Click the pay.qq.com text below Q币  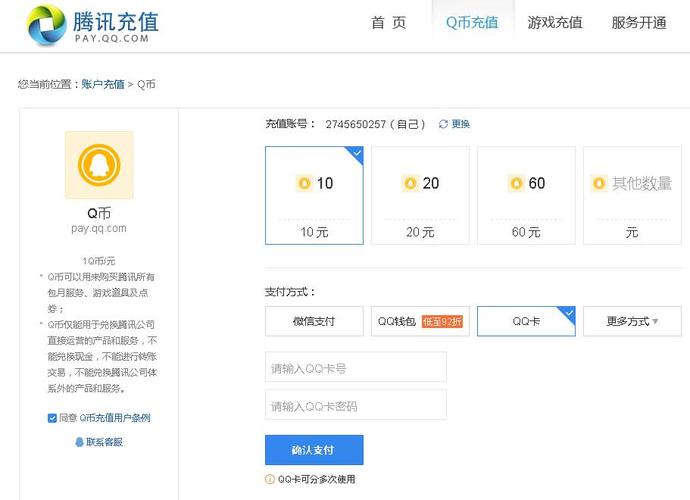click(x=99, y=228)
